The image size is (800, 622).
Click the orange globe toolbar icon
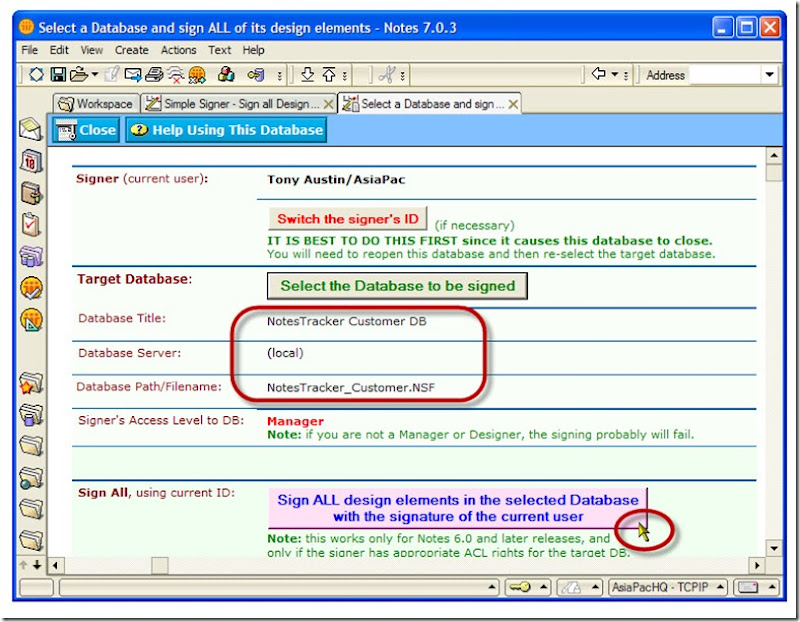197,75
